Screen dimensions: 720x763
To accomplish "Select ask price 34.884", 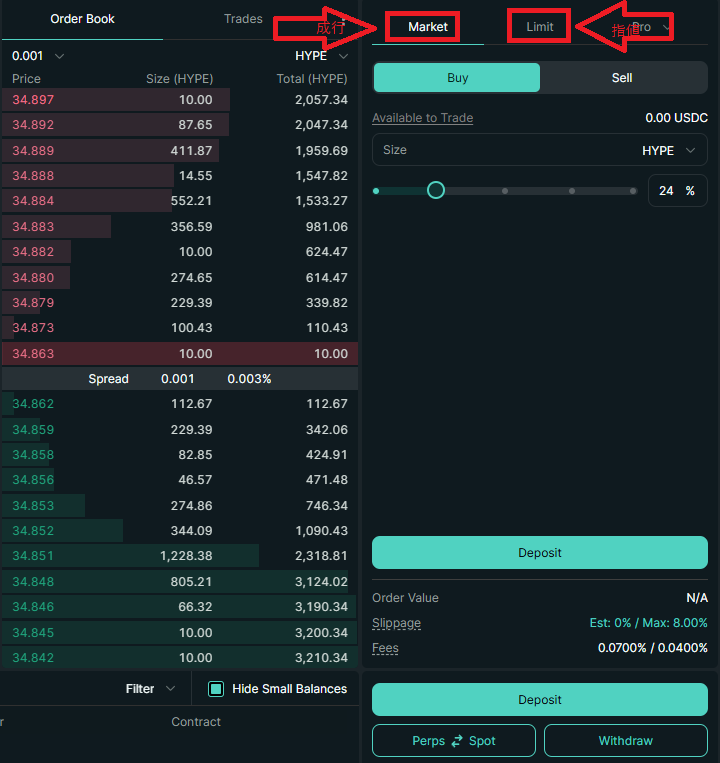I will 33,201.
